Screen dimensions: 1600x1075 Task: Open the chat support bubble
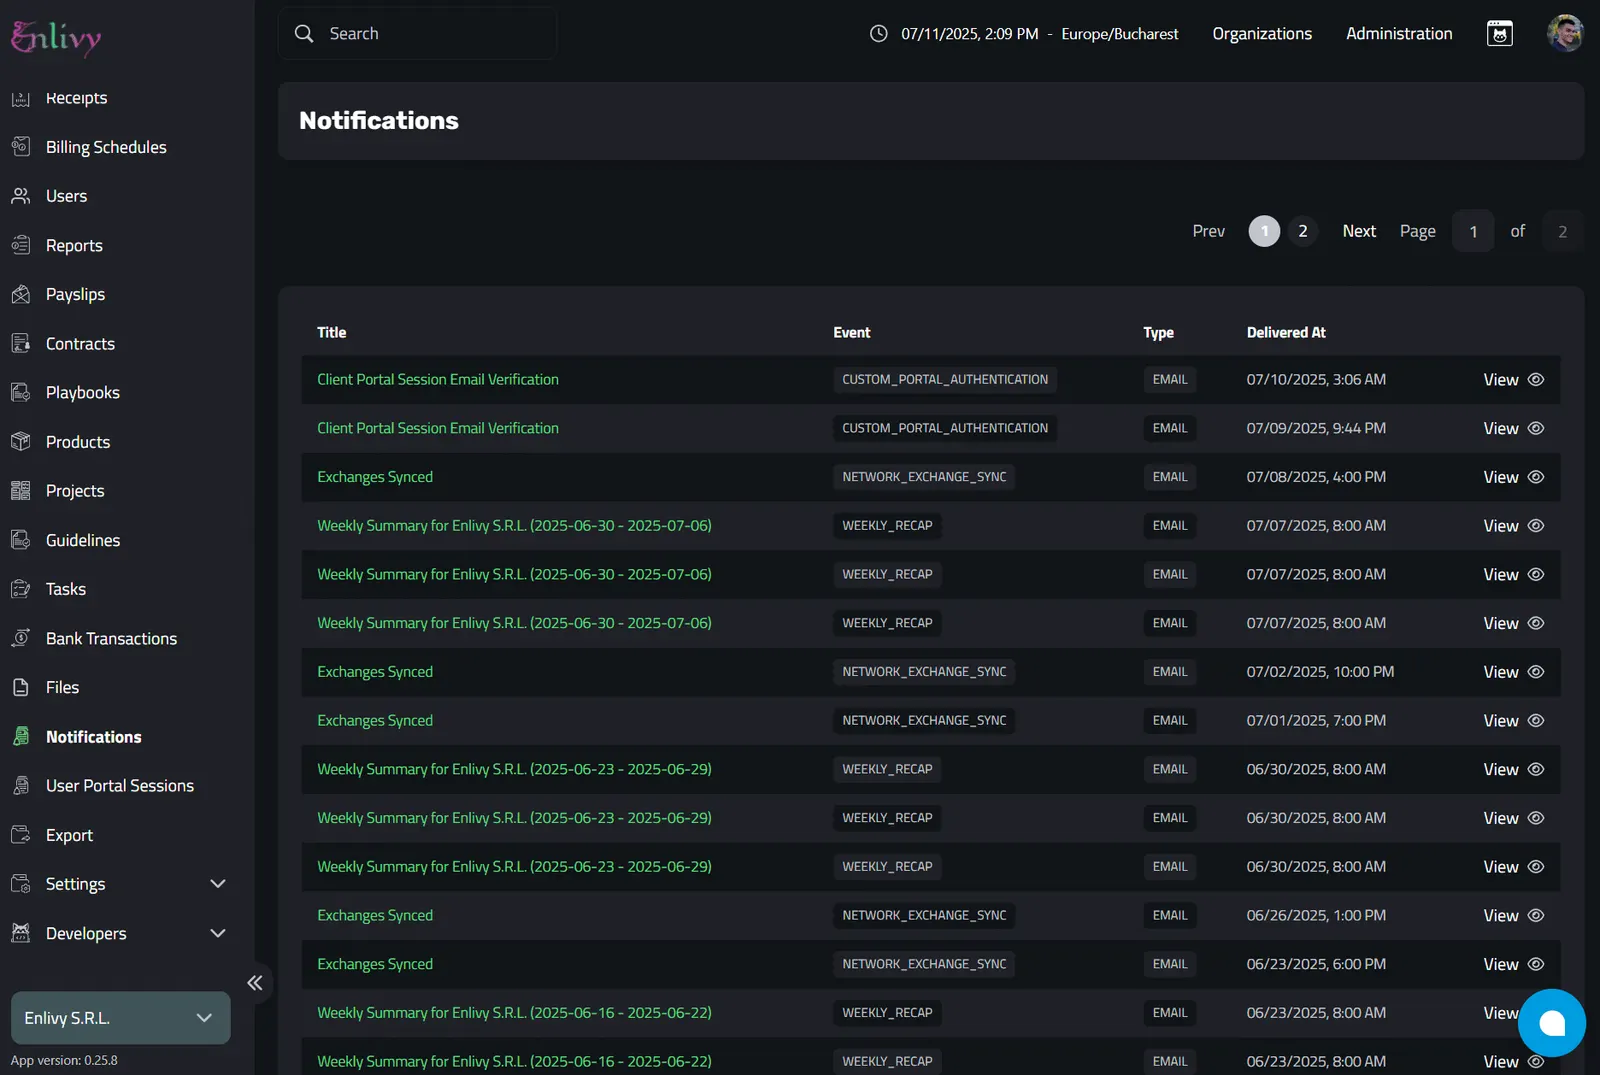click(x=1551, y=1022)
